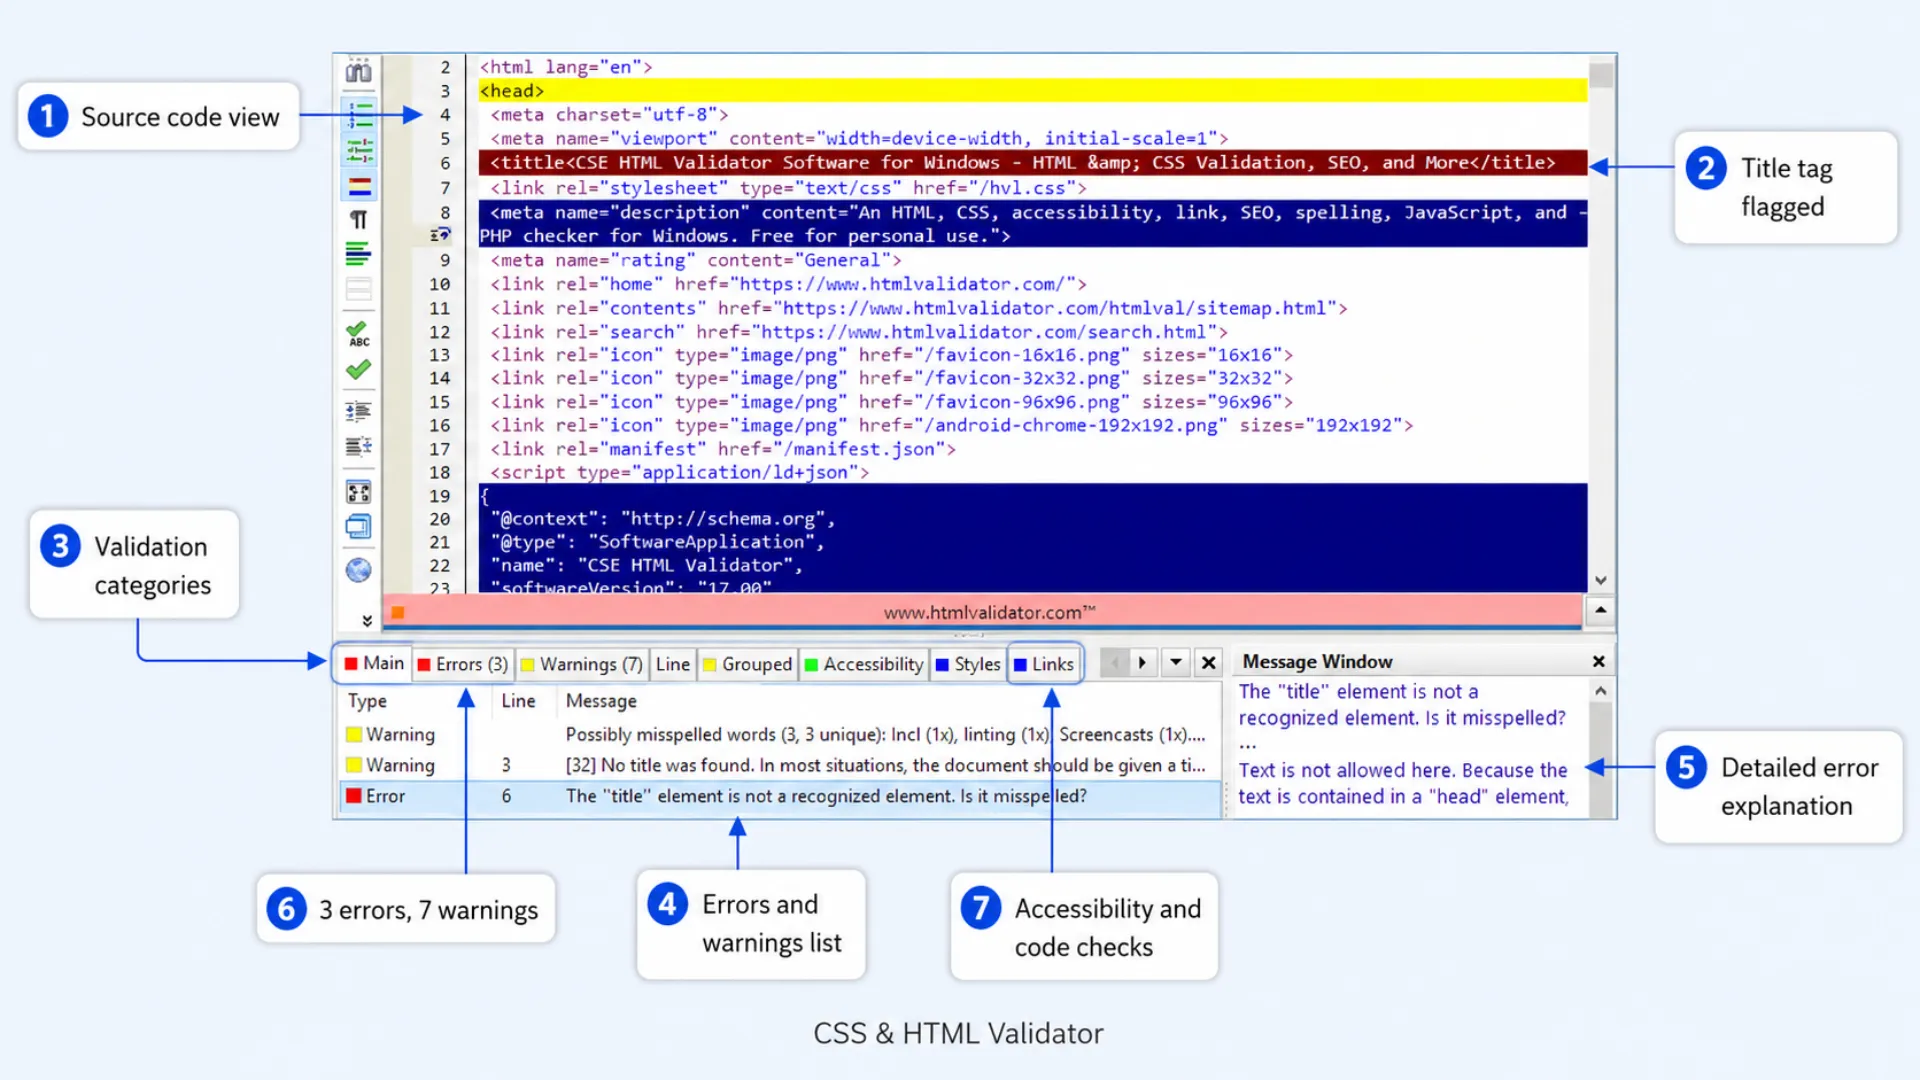1920x1080 pixels.
Task: Open the Links tab
Action: point(1043,664)
